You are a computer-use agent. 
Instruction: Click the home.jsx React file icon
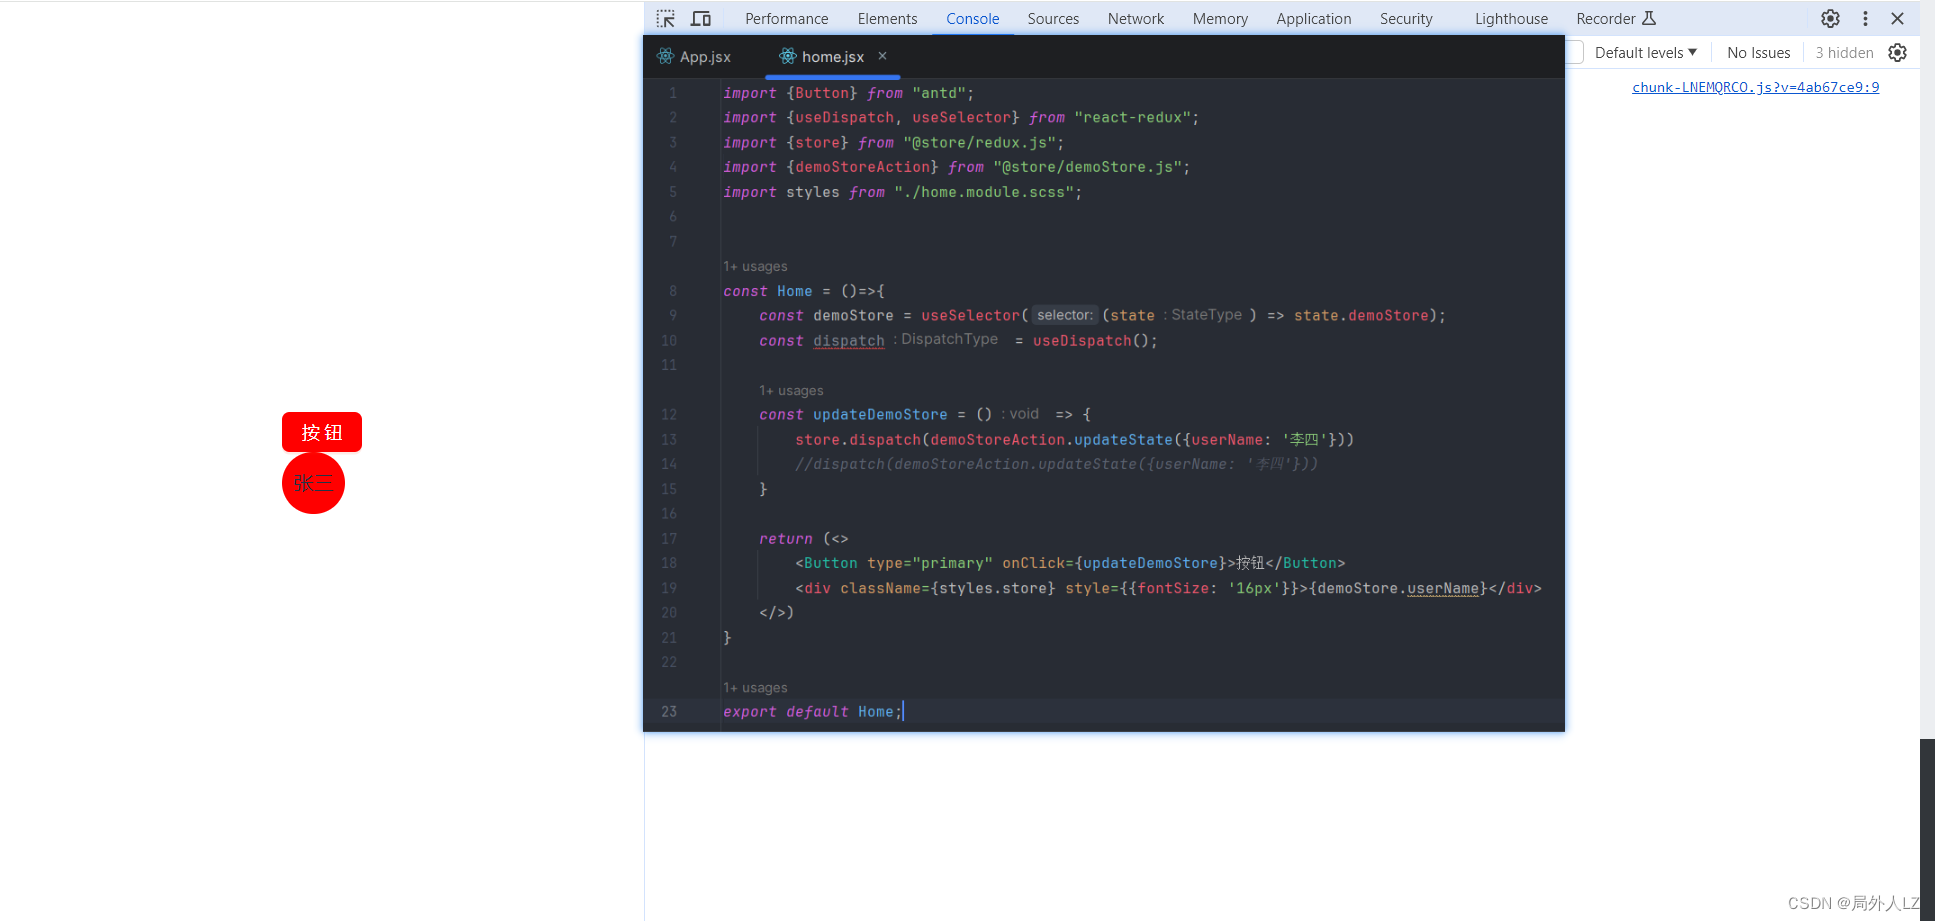[788, 56]
